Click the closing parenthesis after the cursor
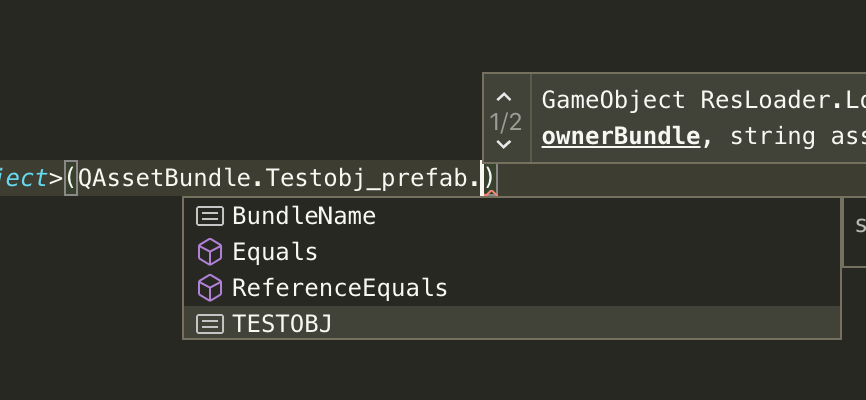 488,178
